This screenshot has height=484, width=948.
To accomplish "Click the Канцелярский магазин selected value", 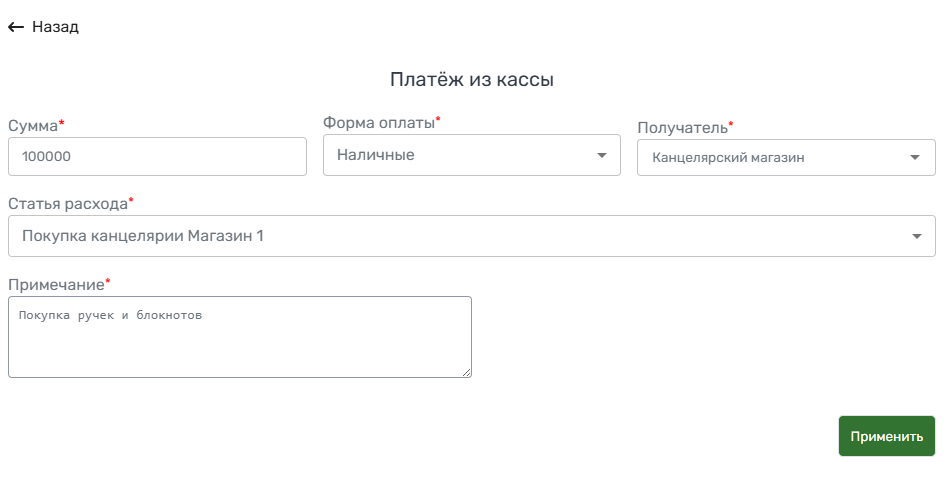I will (x=728, y=158).
